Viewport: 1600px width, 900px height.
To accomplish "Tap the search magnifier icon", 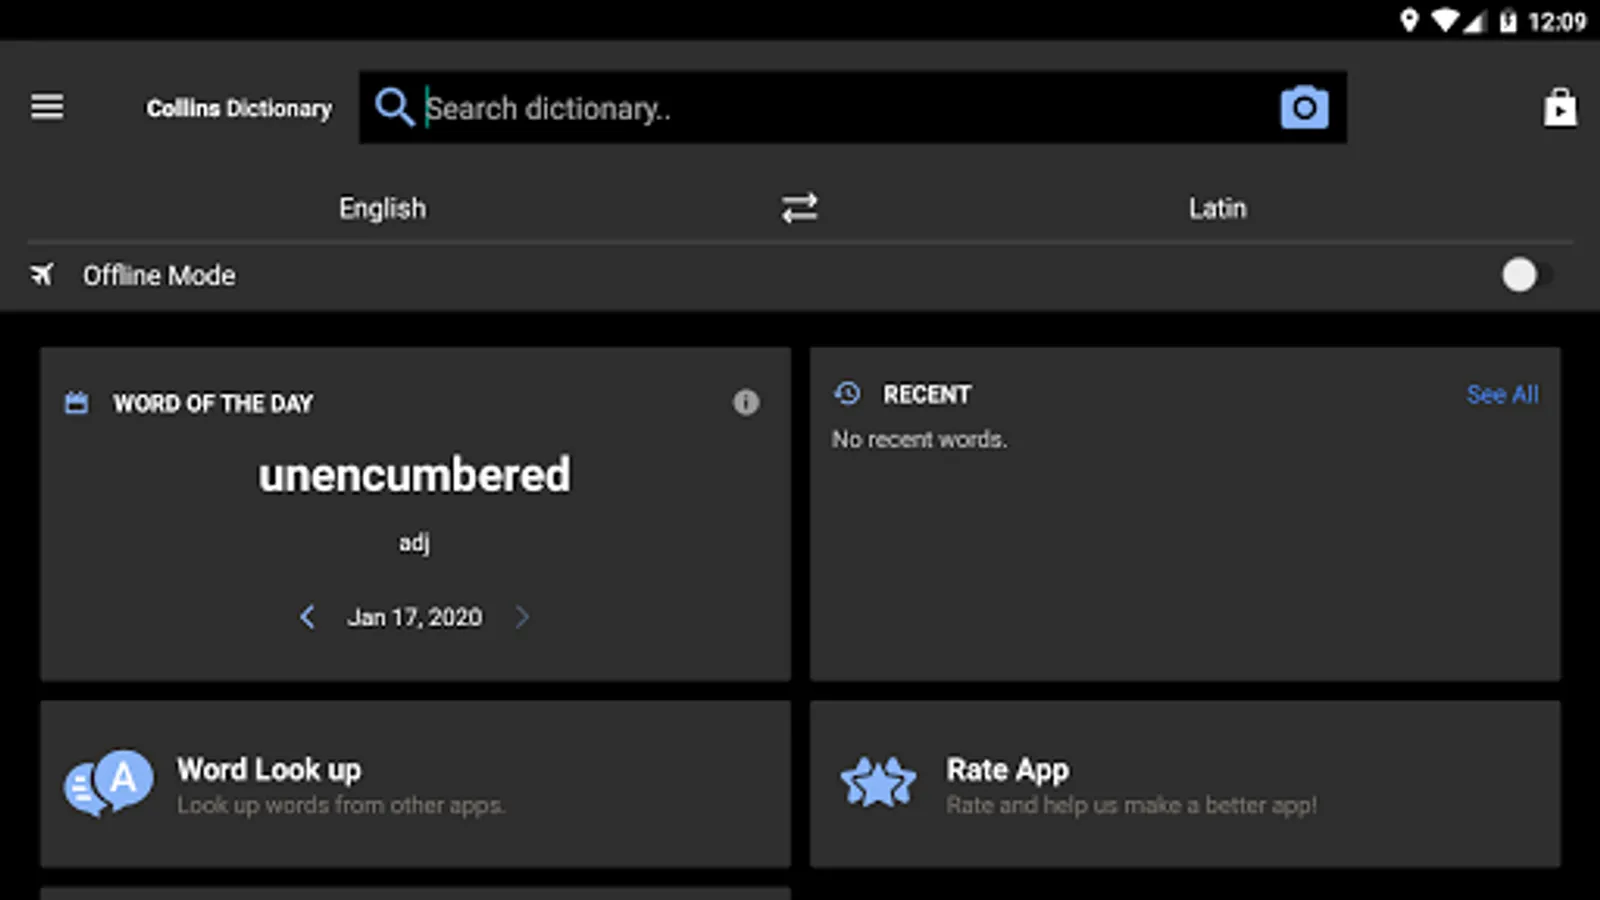I will click(394, 107).
